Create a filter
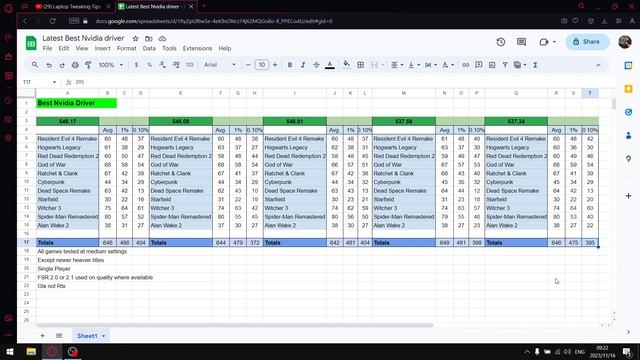Viewport: 640px width, 360px height. [x=505, y=65]
